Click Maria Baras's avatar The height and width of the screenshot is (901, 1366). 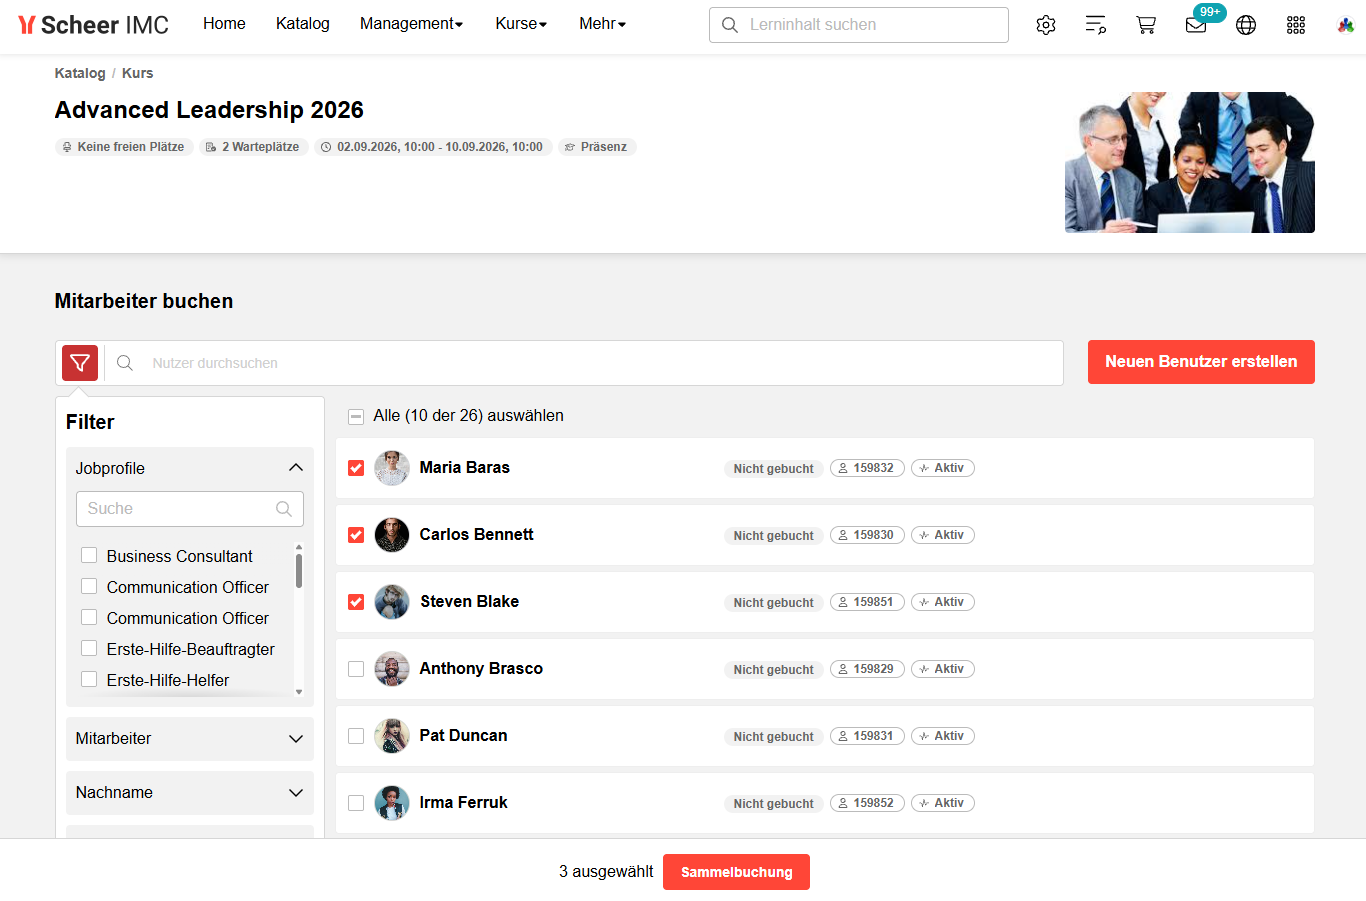pyautogui.click(x=392, y=468)
